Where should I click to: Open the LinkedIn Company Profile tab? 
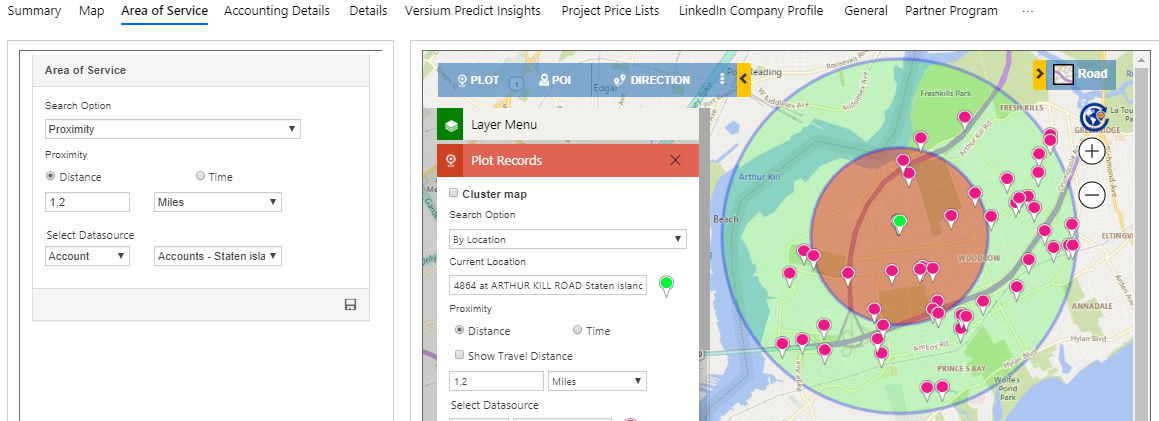click(x=751, y=11)
